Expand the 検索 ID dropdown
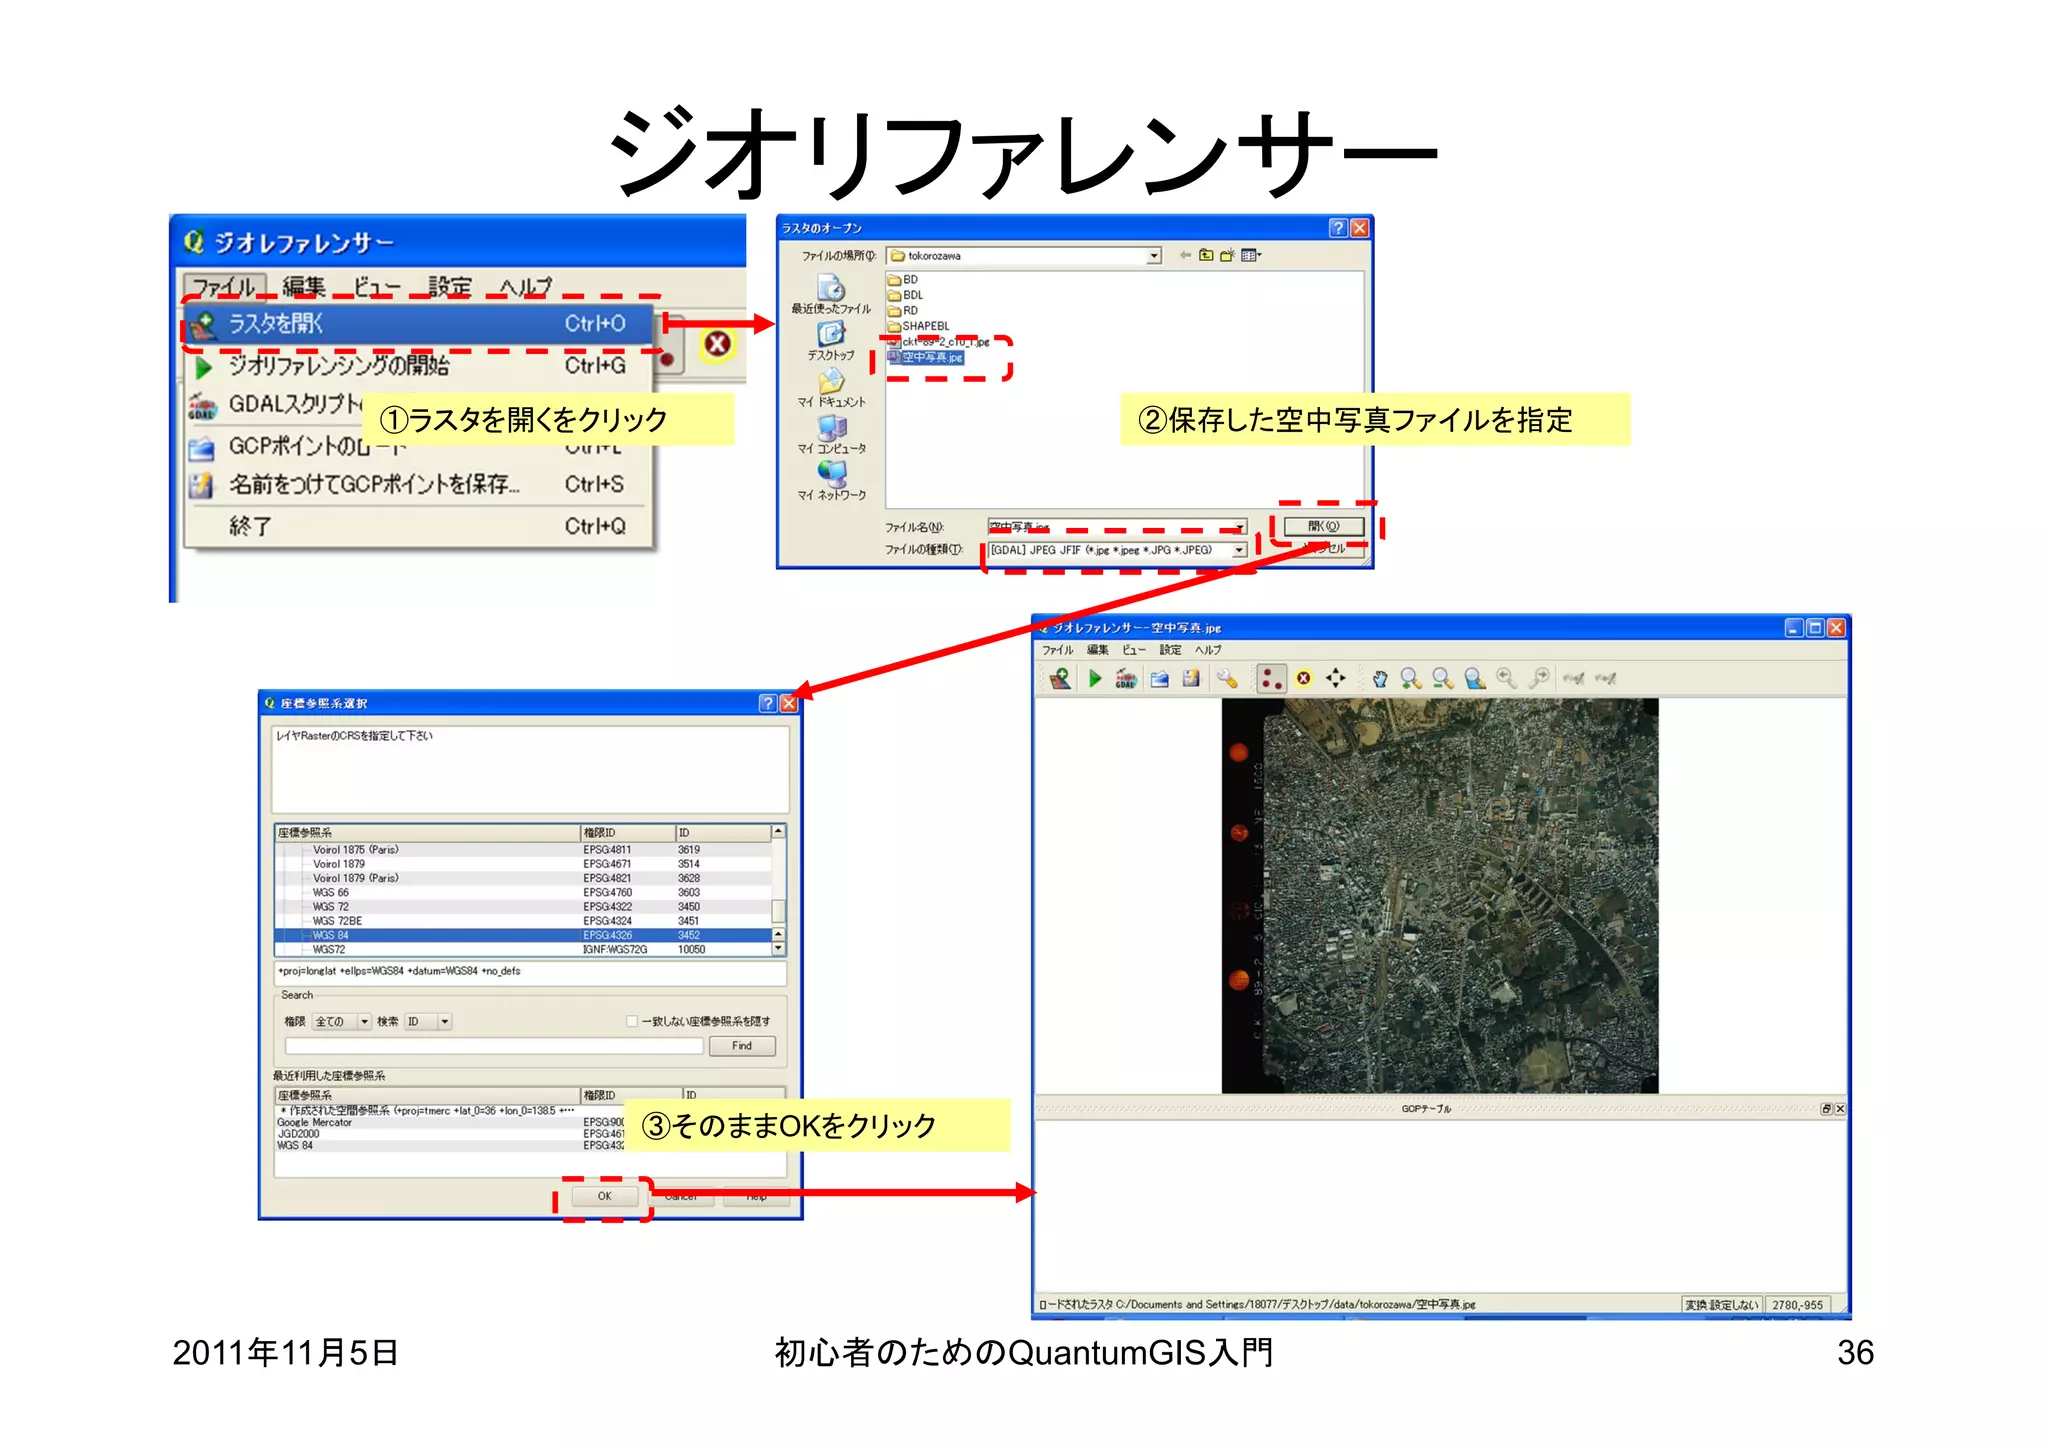 click(x=445, y=1021)
